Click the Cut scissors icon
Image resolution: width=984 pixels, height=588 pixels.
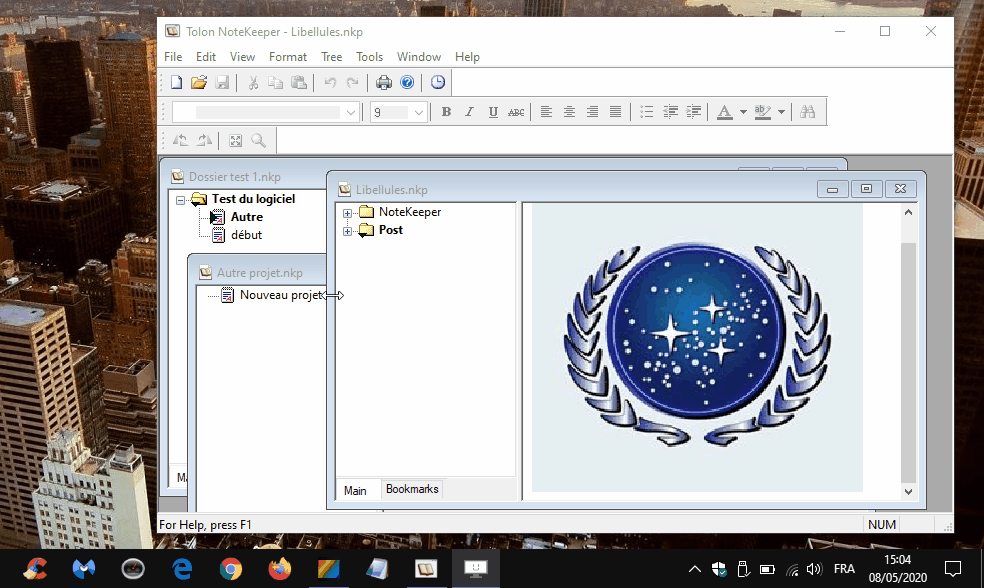(253, 82)
